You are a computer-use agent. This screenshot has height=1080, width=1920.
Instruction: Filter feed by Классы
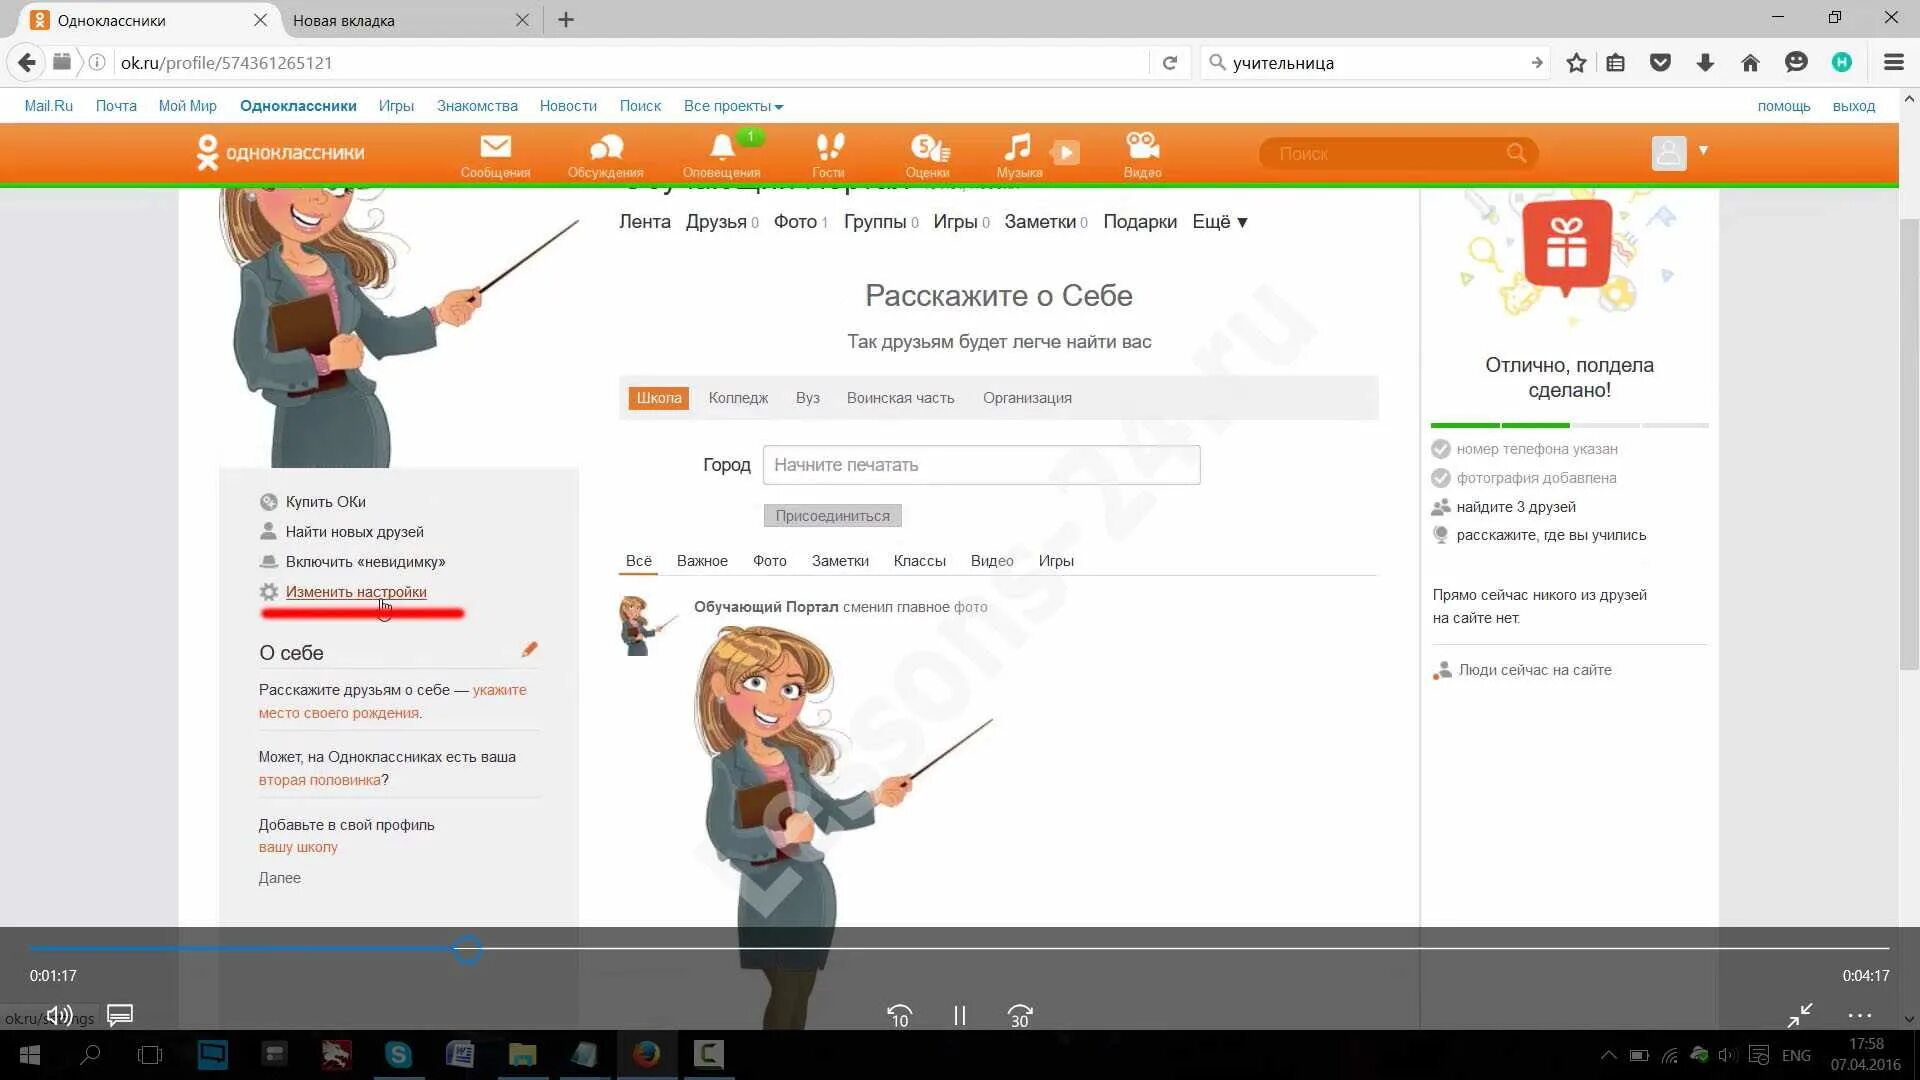click(919, 561)
